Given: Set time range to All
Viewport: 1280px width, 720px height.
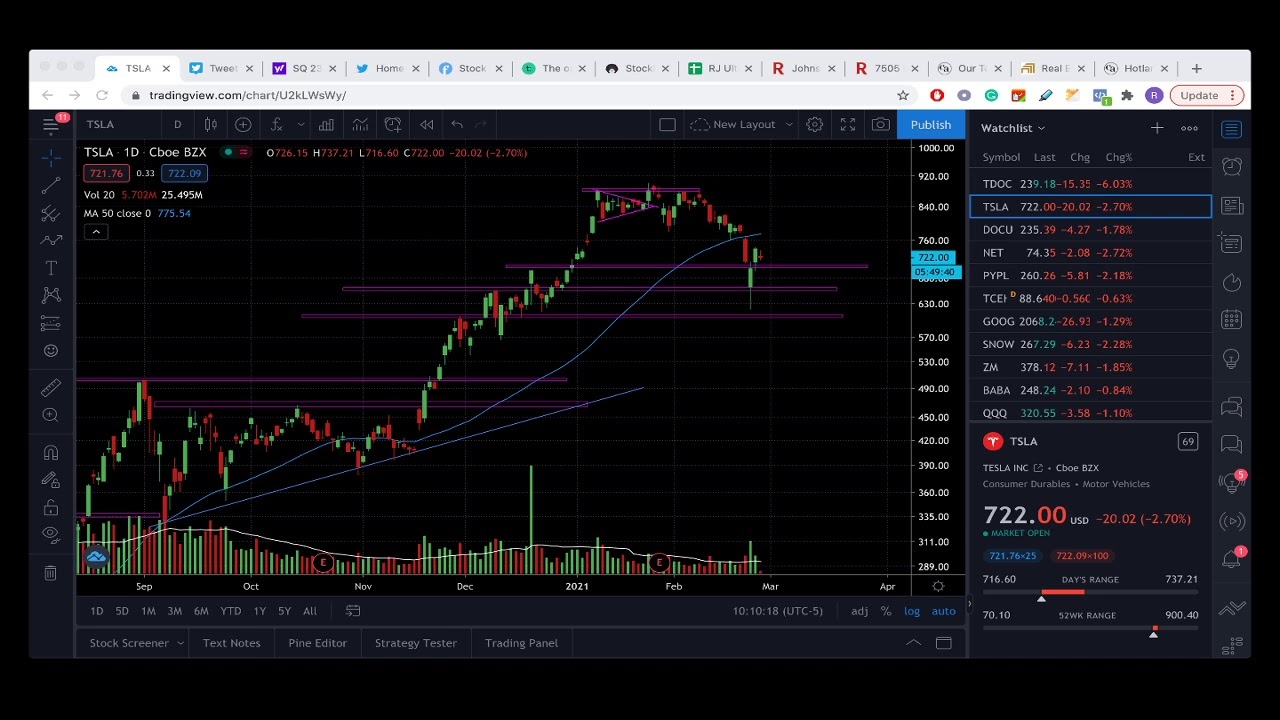Looking at the screenshot, I should tap(310, 611).
